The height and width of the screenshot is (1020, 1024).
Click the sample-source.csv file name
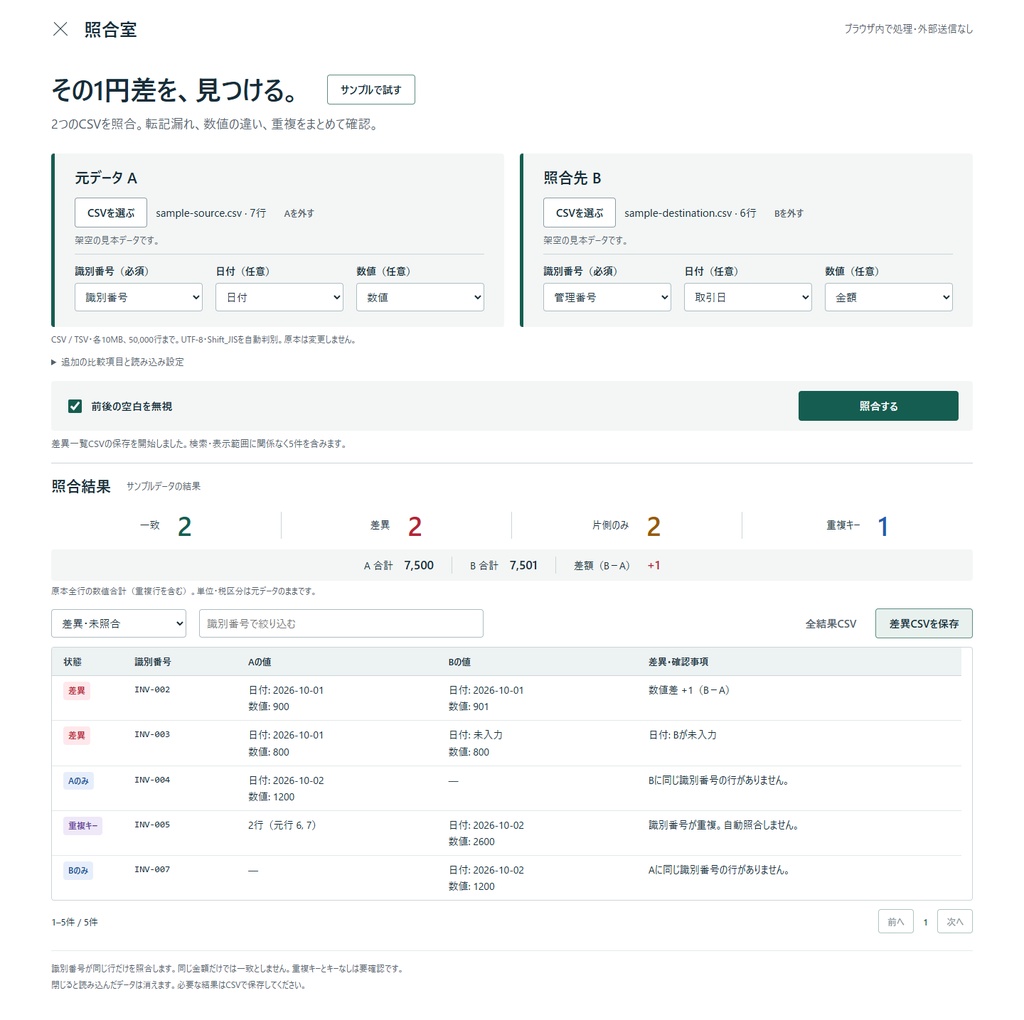pyautogui.click(x=199, y=214)
